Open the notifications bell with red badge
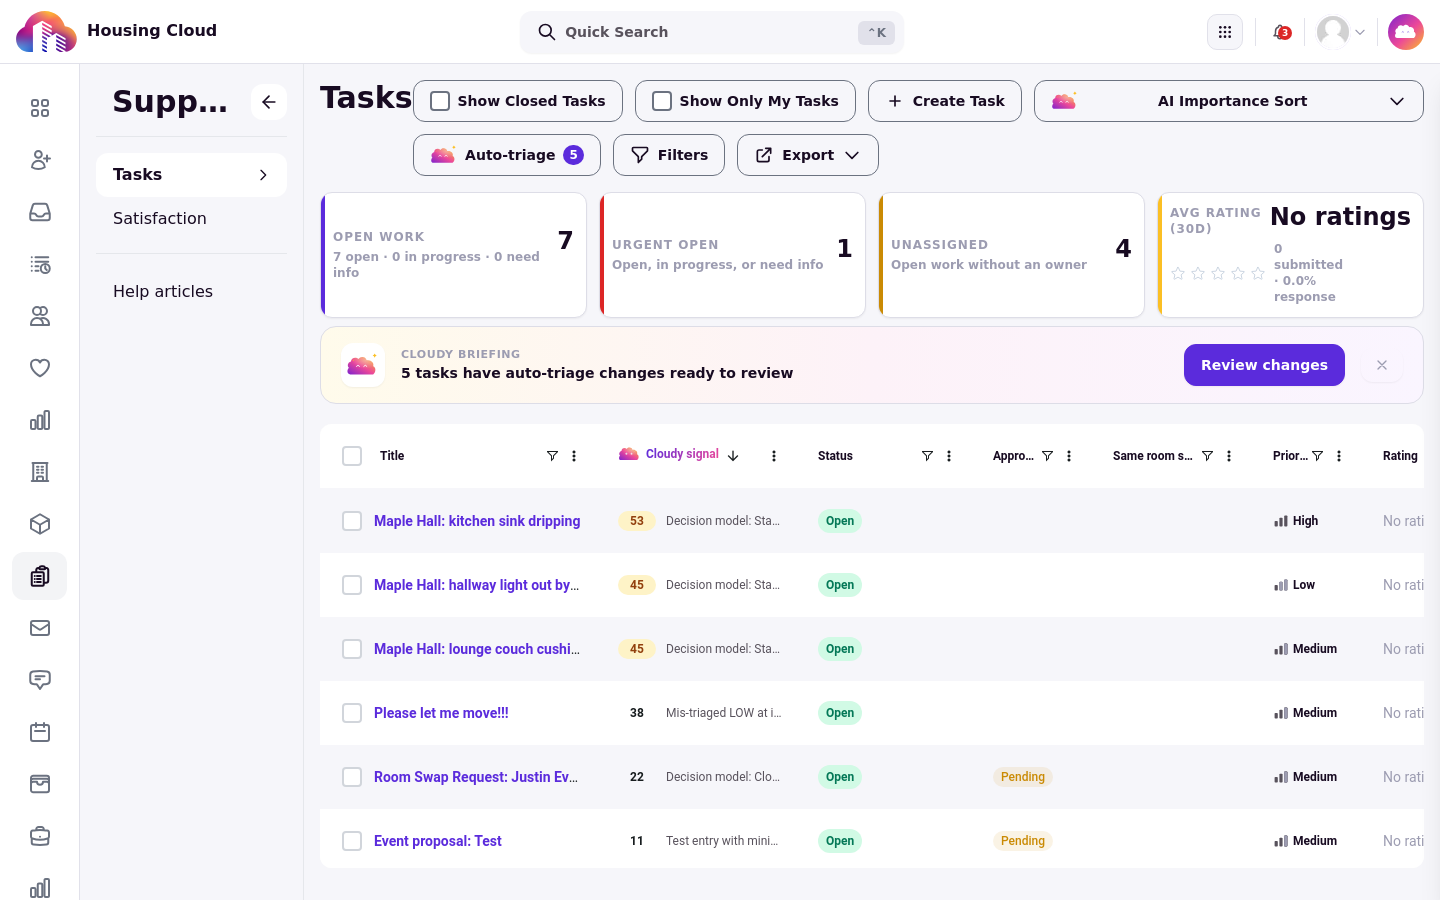The width and height of the screenshot is (1440, 900). [1282, 32]
